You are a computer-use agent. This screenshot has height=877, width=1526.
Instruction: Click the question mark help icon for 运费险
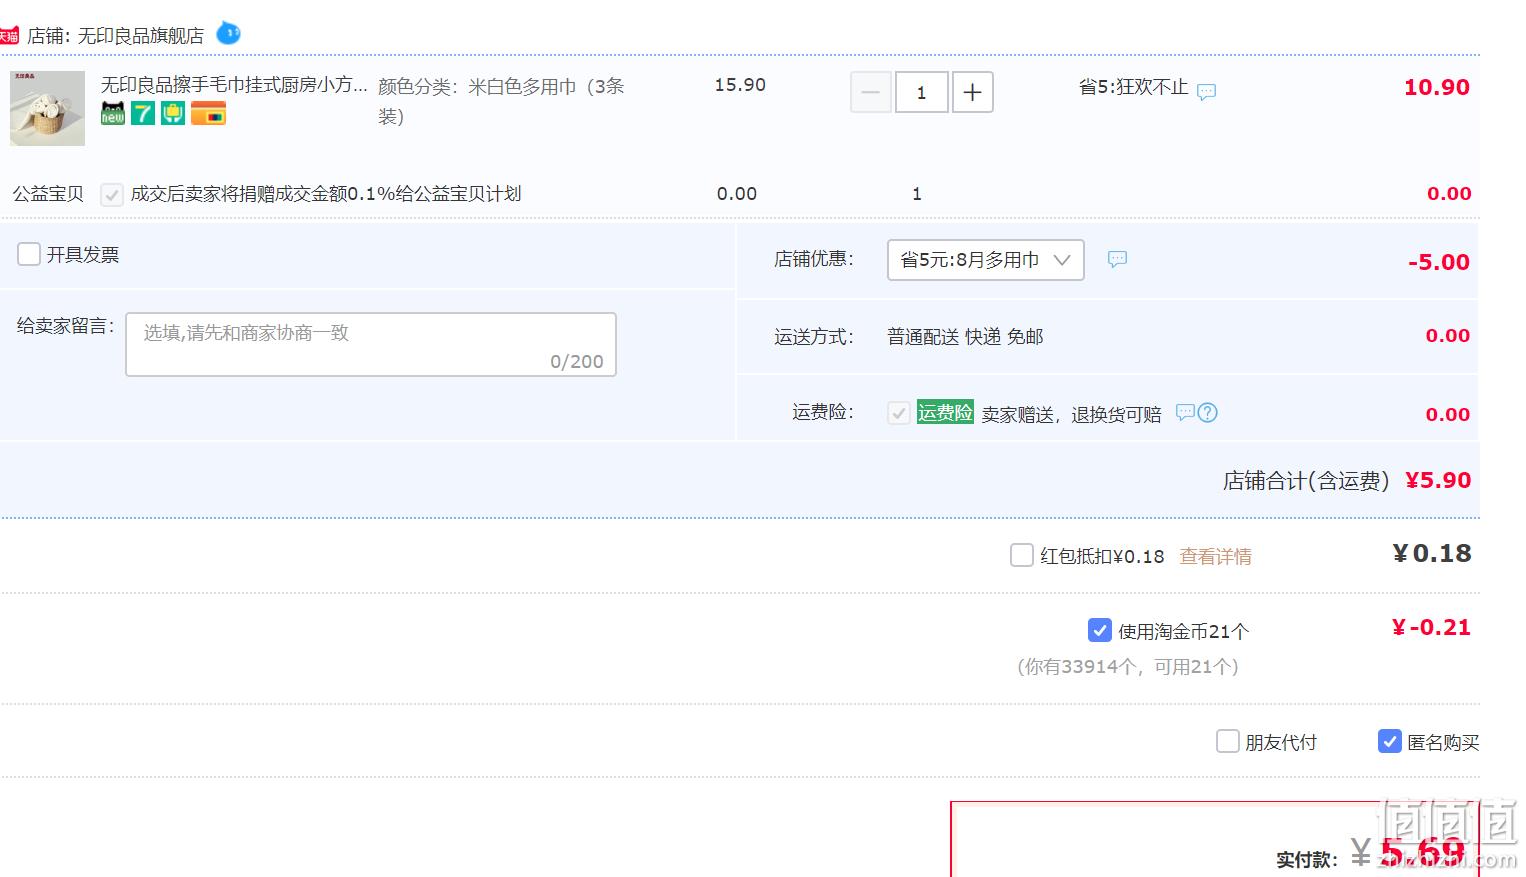coord(1208,412)
